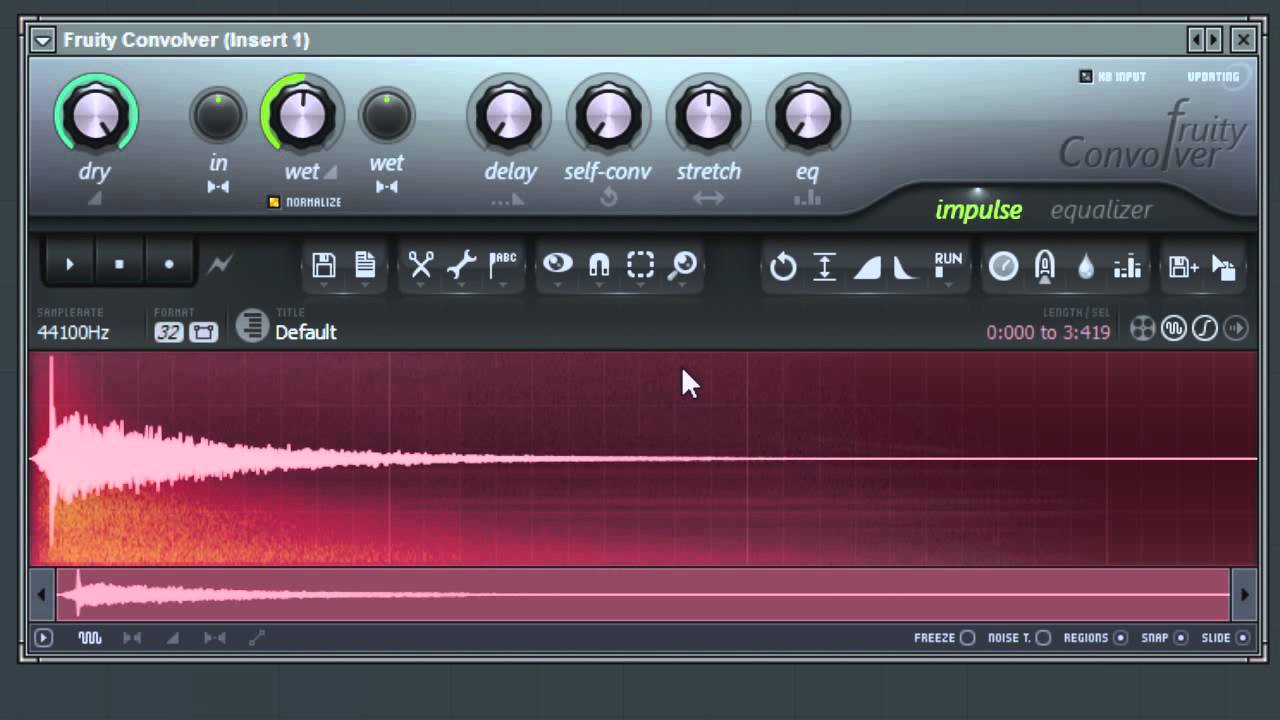Click the self-conv knob

(608, 115)
